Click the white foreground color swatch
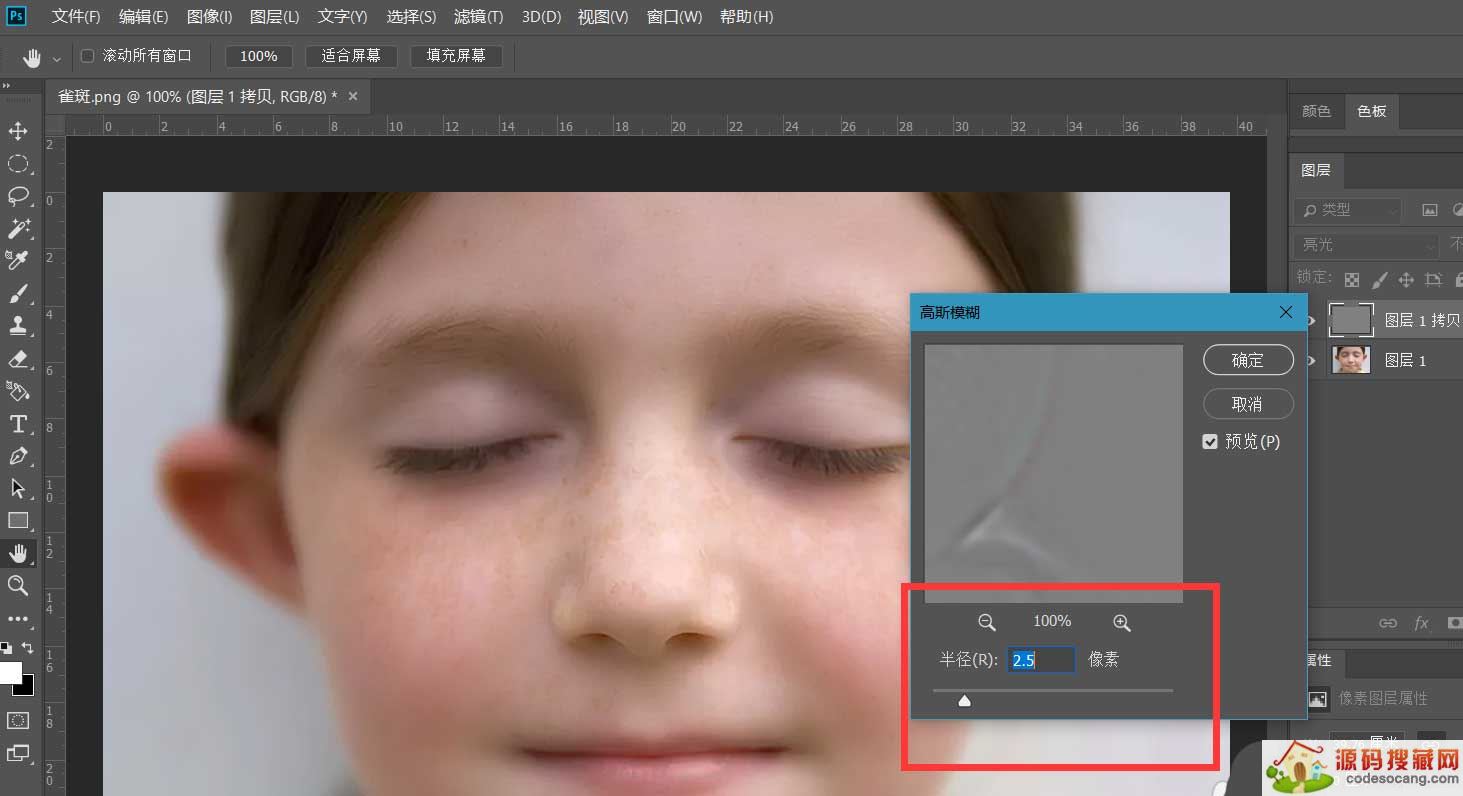1463x796 pixels. click(9, 671)
